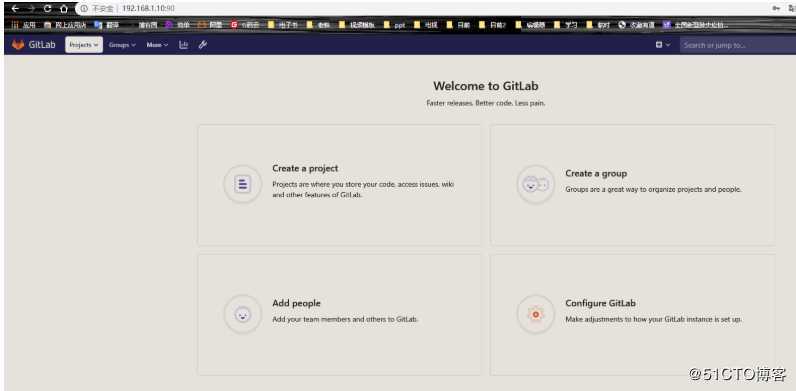The width and height of the screenshot is (796, 391).
Task: Open the globe icon bookmark
Action: [637, 24]
